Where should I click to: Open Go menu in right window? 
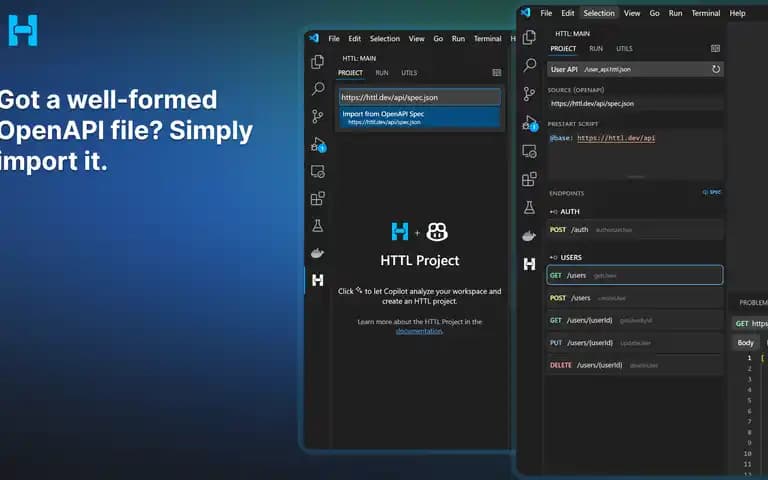[654, 13]
